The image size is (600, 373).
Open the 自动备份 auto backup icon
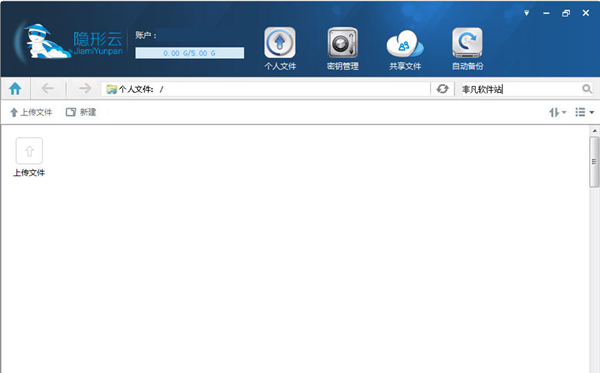point(467,49)
